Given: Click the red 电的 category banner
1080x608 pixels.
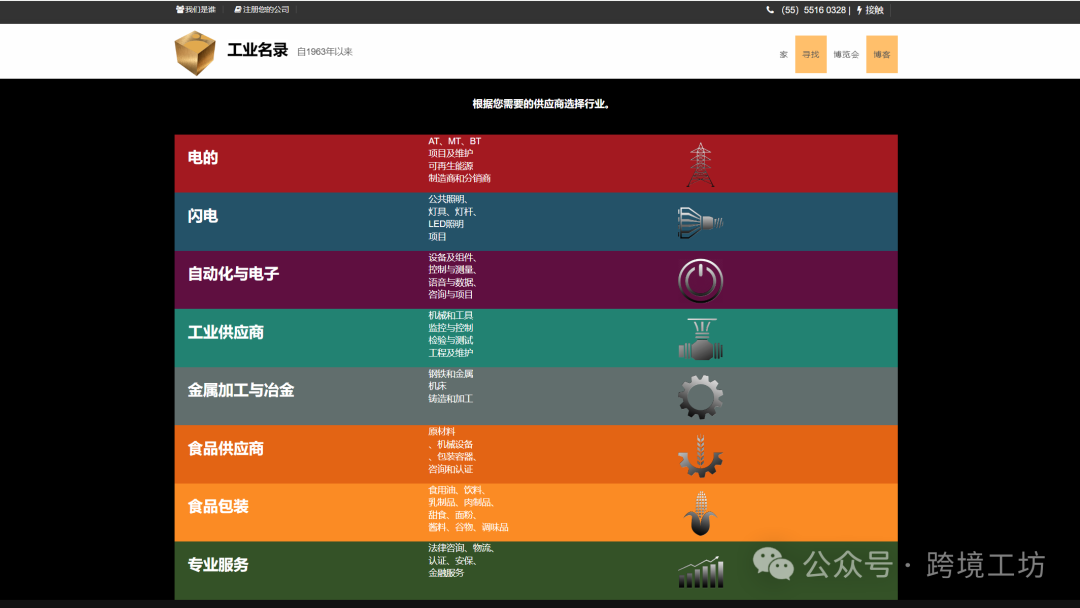Looking at the screenshot, I should coord(300,161).
